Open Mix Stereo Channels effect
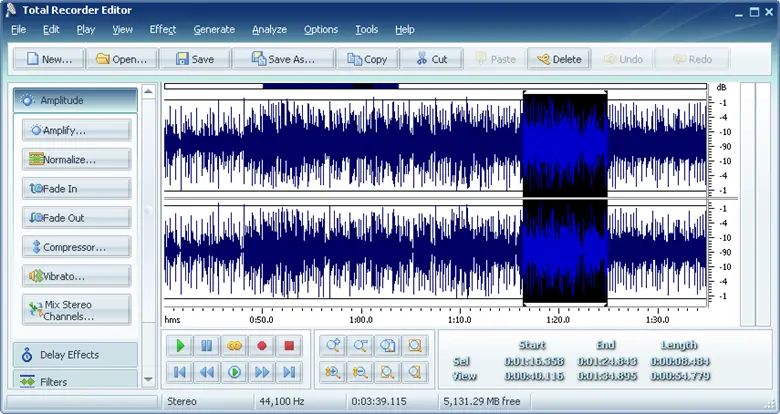780x414 pixels. [75, 310]
